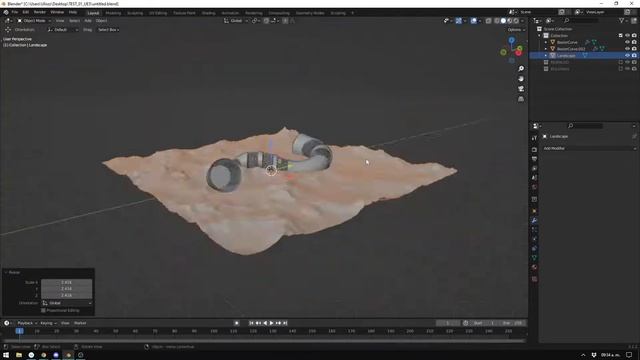Image resolution: width=640 pixels, height=360 pixels.
Task: Click the Blender logo menu icon
Action: point(6,12)
